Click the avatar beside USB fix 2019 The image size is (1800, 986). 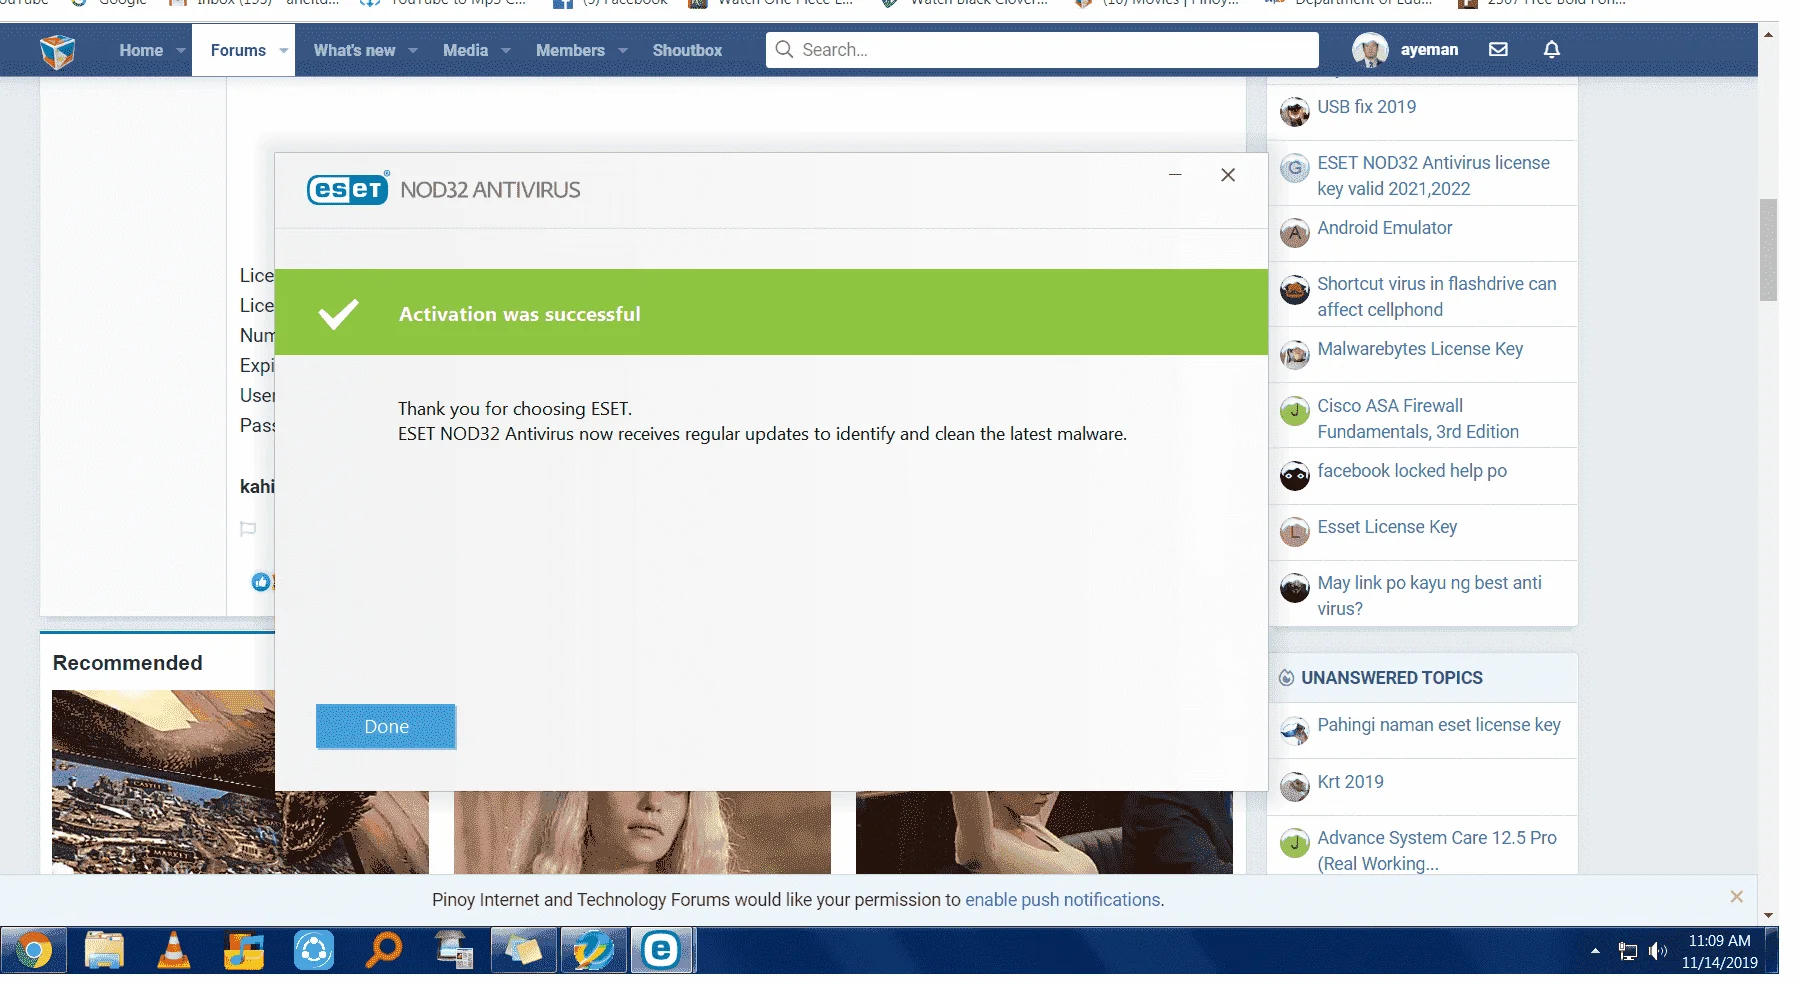click(1295, 112)
